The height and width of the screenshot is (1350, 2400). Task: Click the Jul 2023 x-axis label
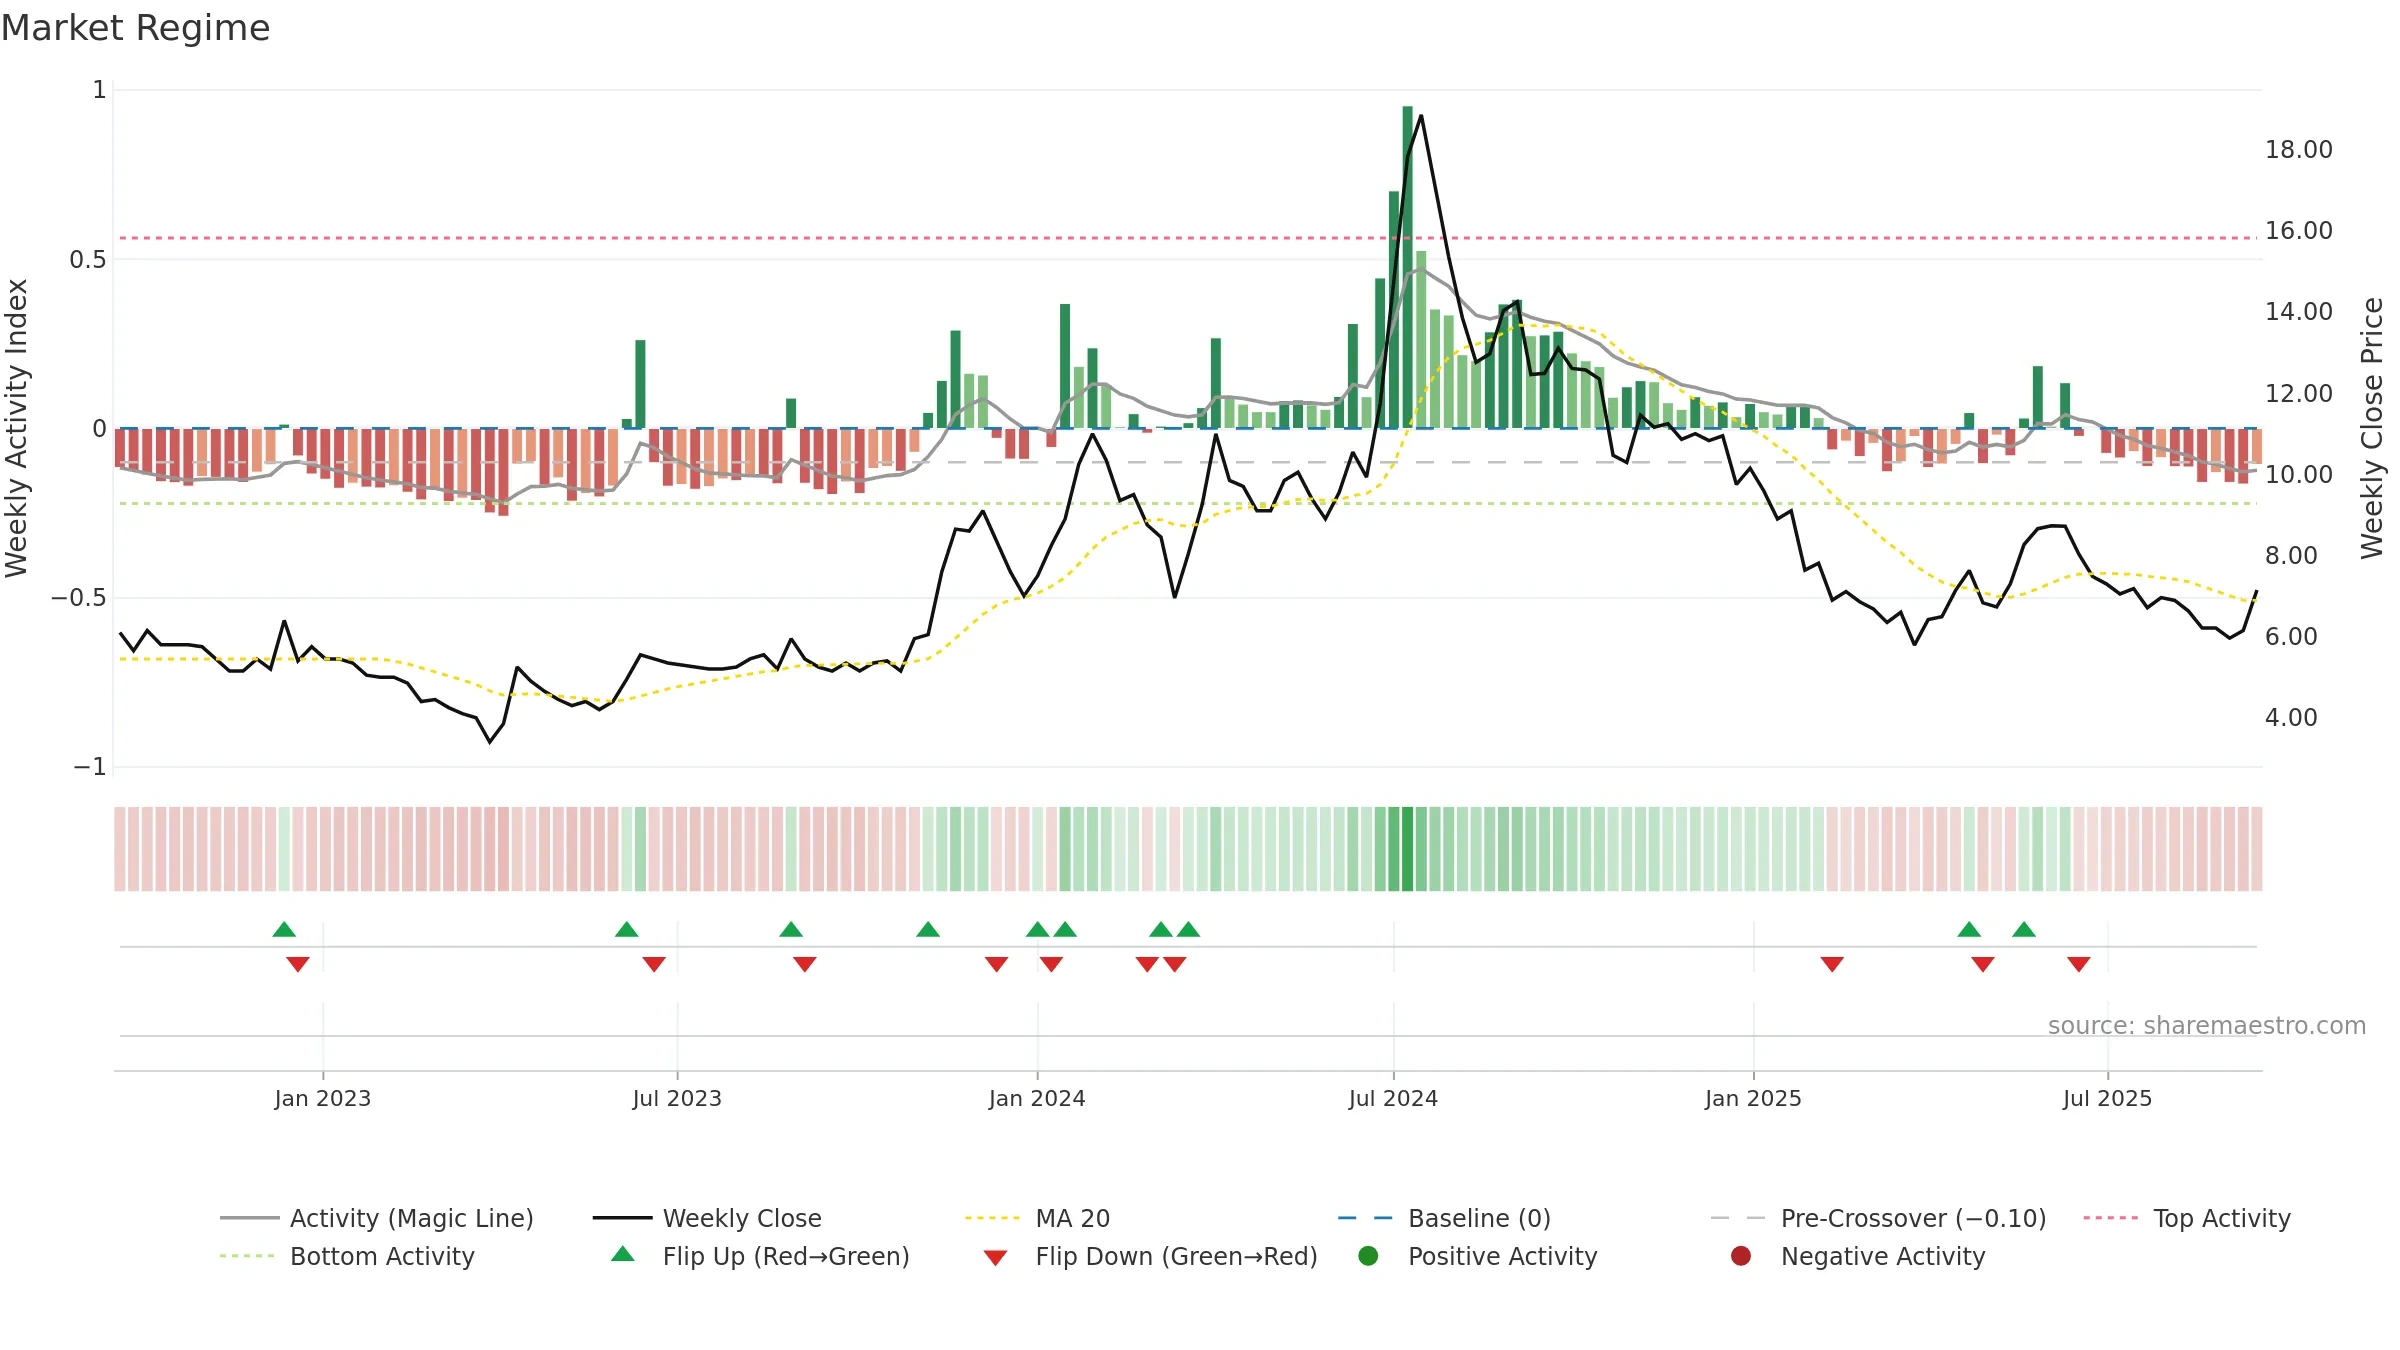click(x=677, y=1098)
